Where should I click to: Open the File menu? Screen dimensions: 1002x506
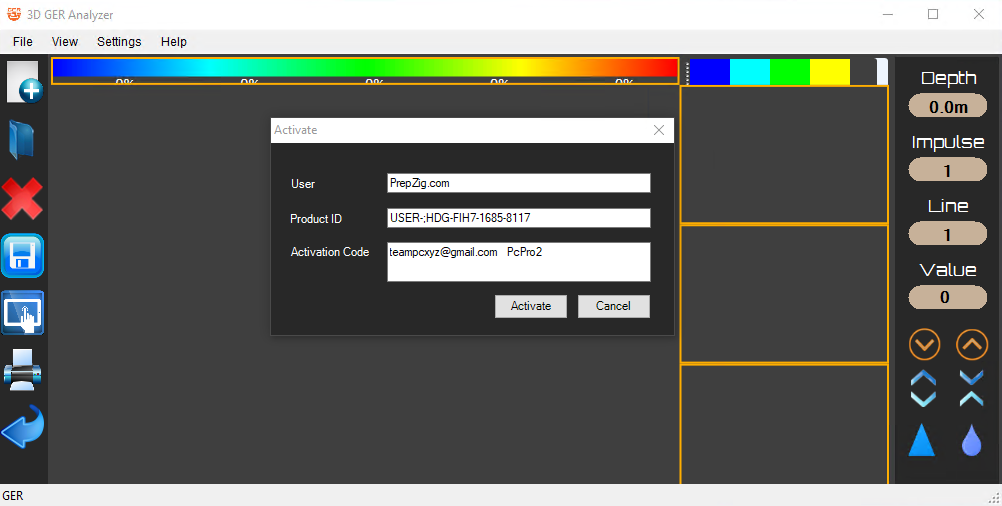pos(22,42)
